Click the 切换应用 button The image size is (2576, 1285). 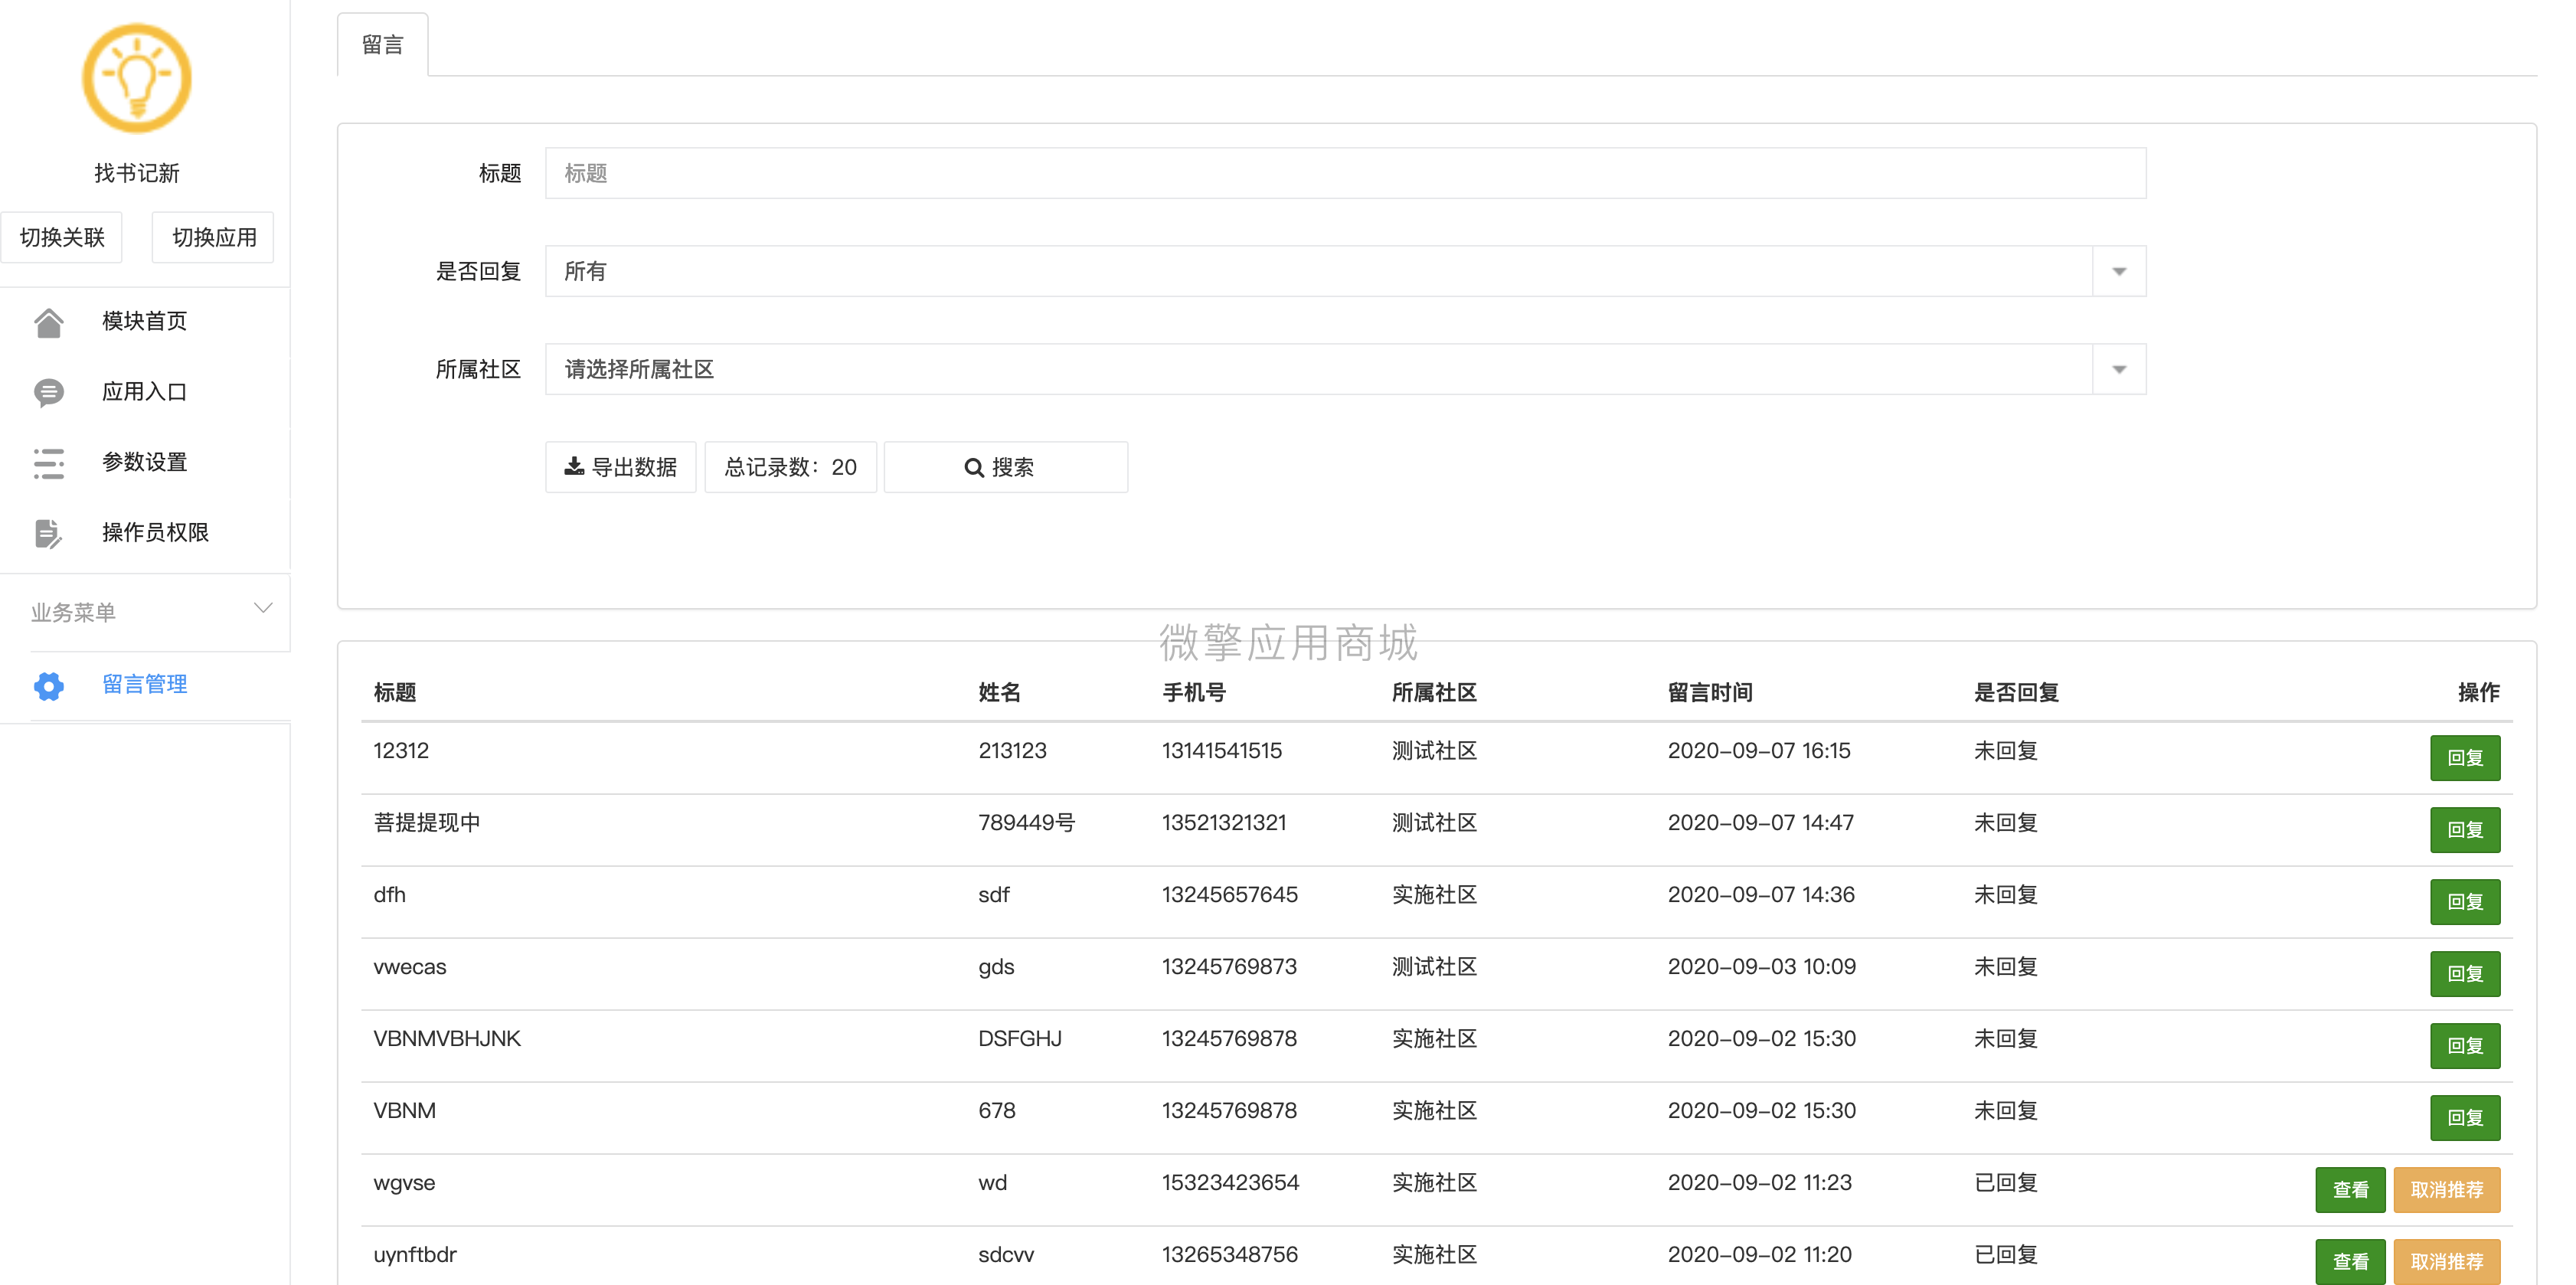click(213, 237)
